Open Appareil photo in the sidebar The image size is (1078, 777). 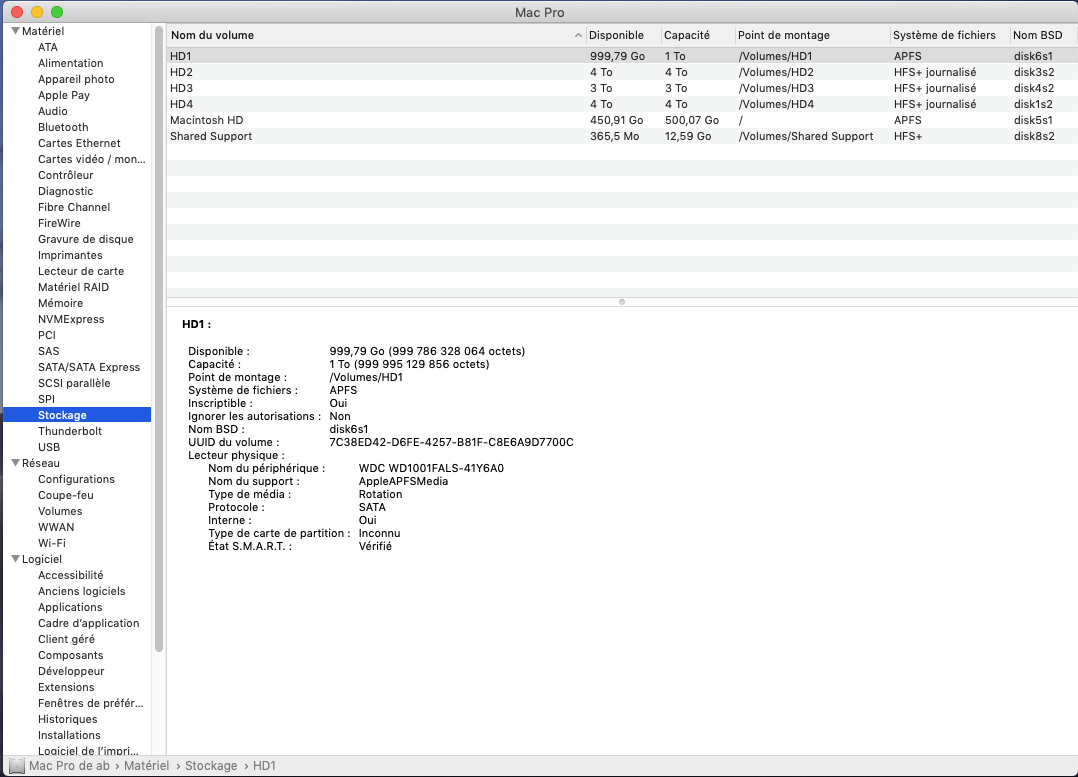76,79
